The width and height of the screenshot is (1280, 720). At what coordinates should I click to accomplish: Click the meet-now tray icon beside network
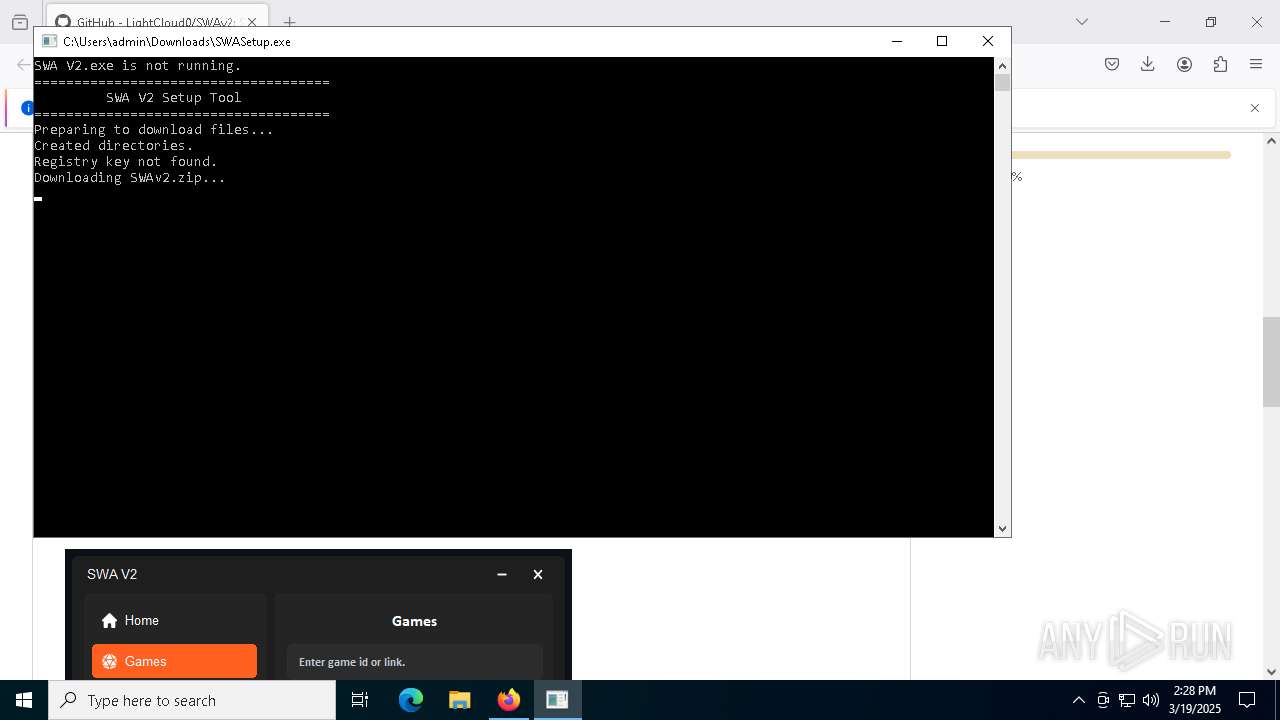1103,700
